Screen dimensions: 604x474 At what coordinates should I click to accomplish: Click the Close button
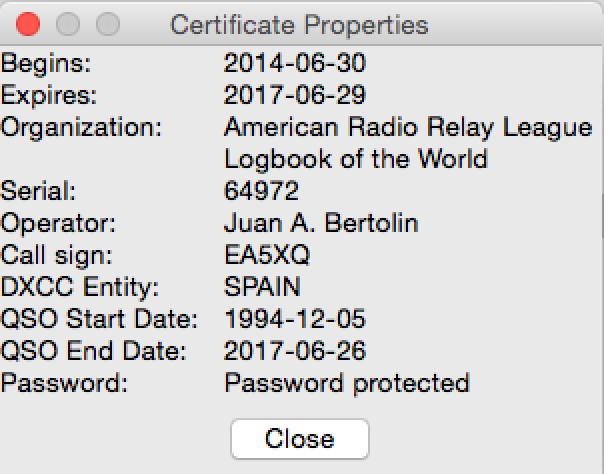pos(300,439)
